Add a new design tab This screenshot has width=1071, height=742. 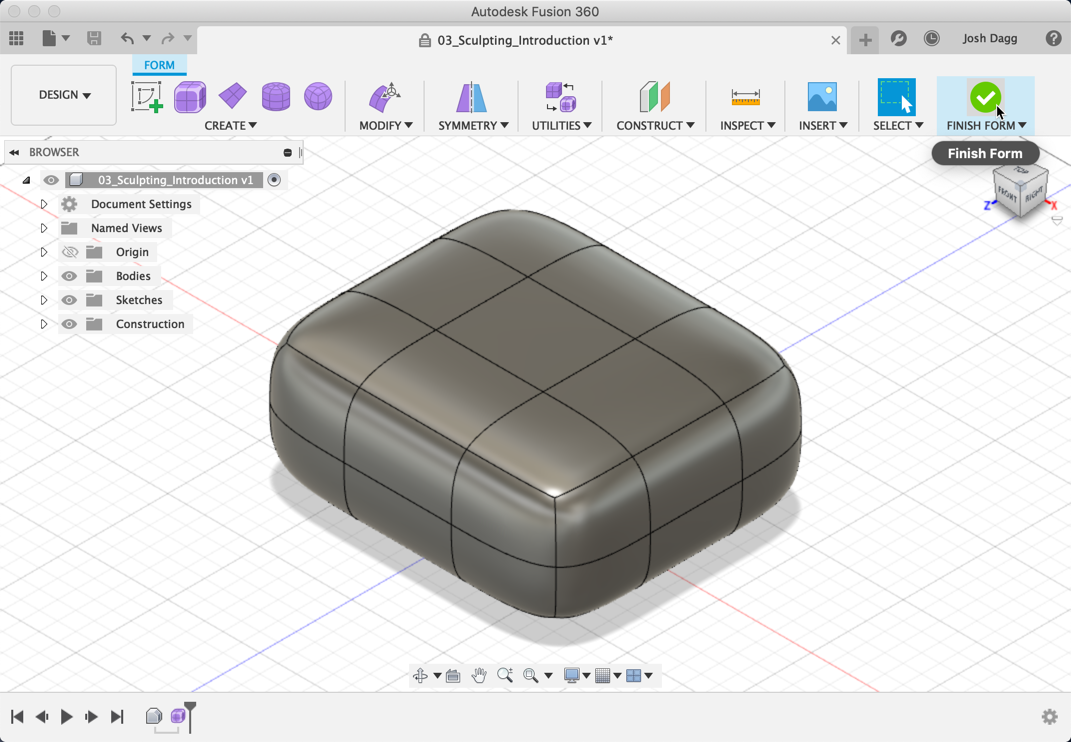[865, 40]
